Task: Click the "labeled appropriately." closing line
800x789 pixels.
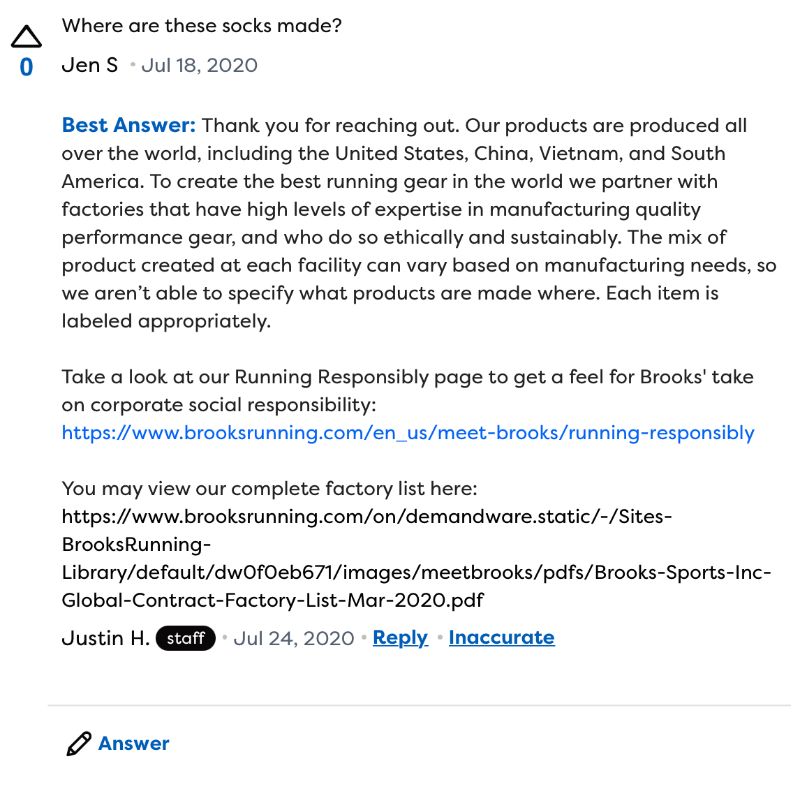Action: click(x=166, y=321)
